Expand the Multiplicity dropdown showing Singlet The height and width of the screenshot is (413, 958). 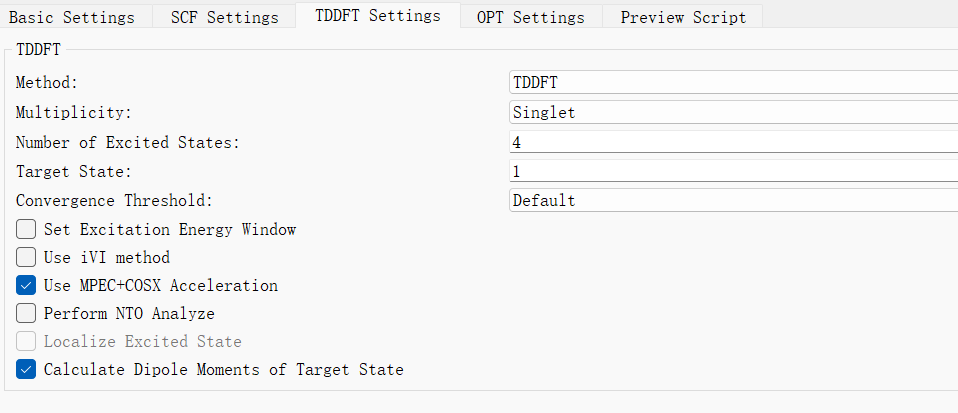tap(733, 112)
